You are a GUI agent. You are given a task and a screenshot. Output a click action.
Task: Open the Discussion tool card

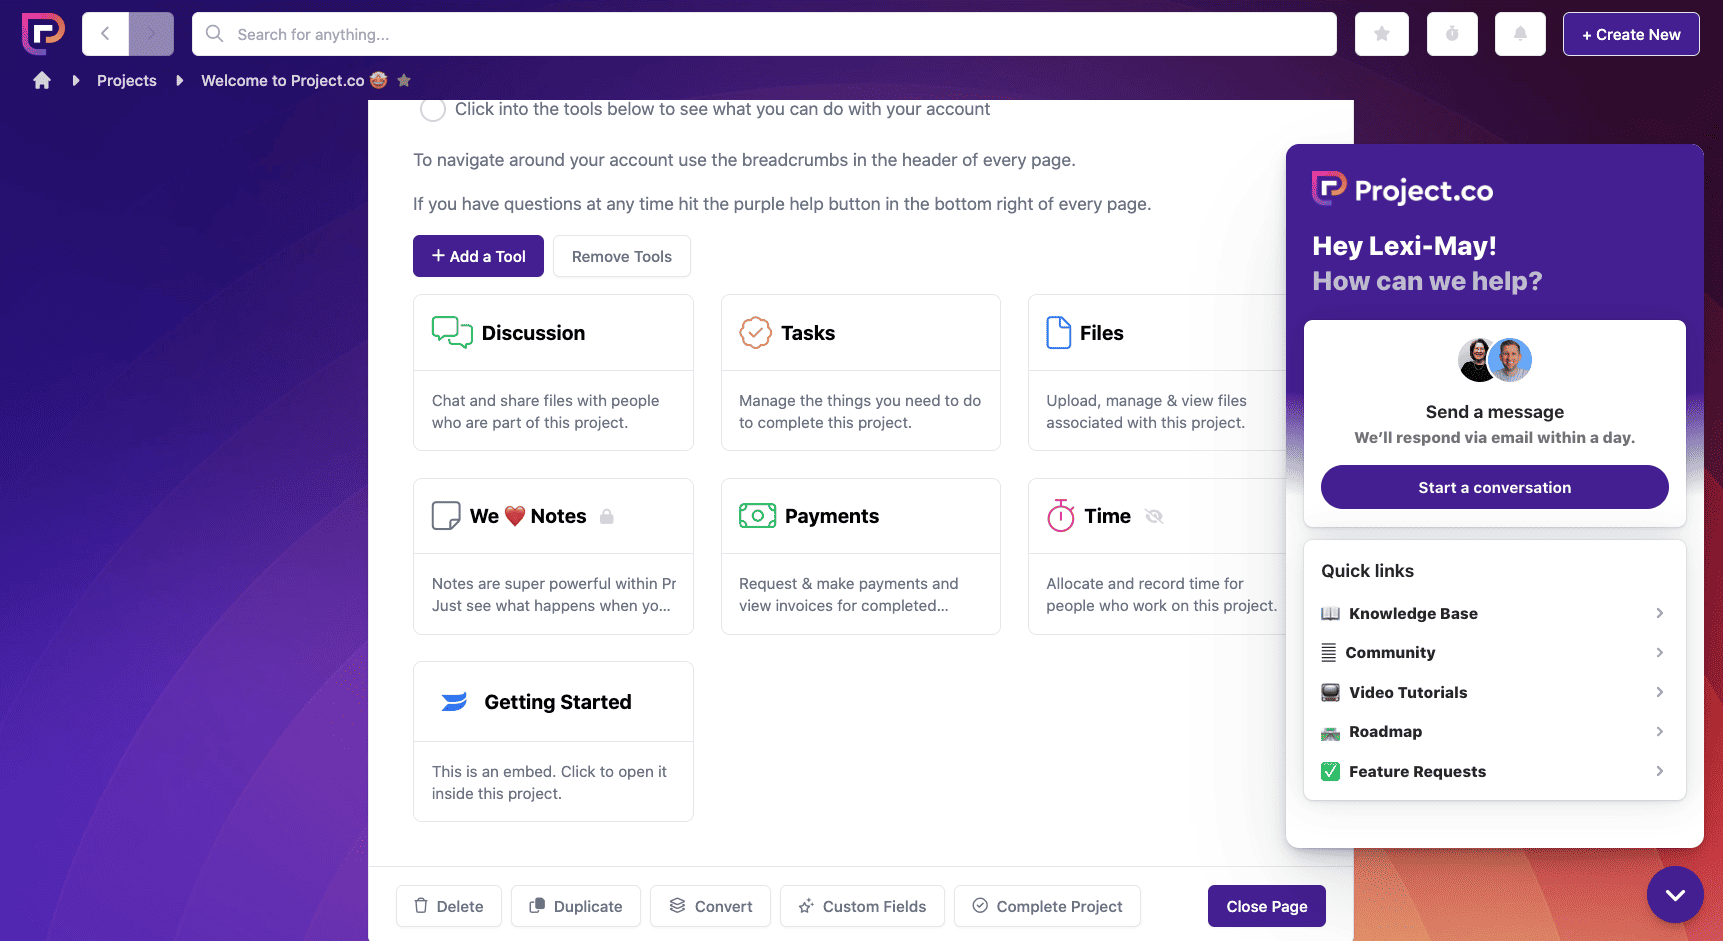(x=553, y=372)
